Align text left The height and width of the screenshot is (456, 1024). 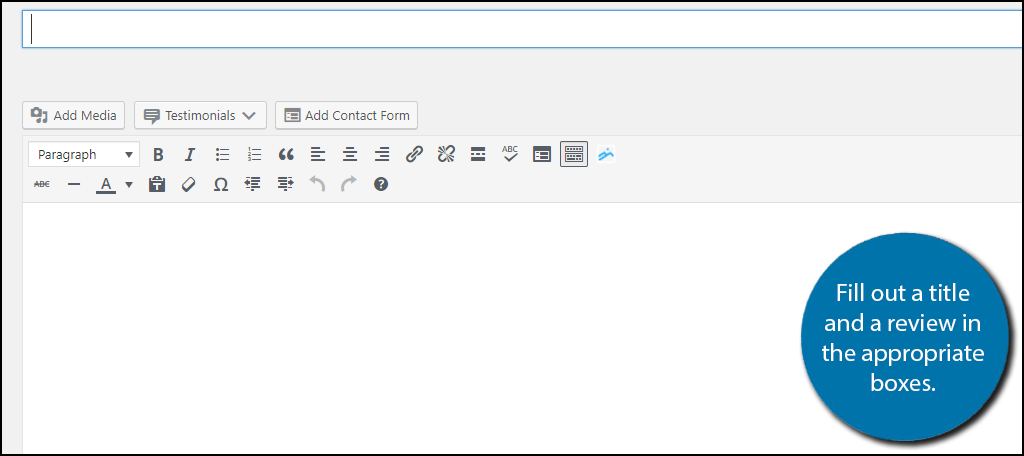click(x=318, y=155)
